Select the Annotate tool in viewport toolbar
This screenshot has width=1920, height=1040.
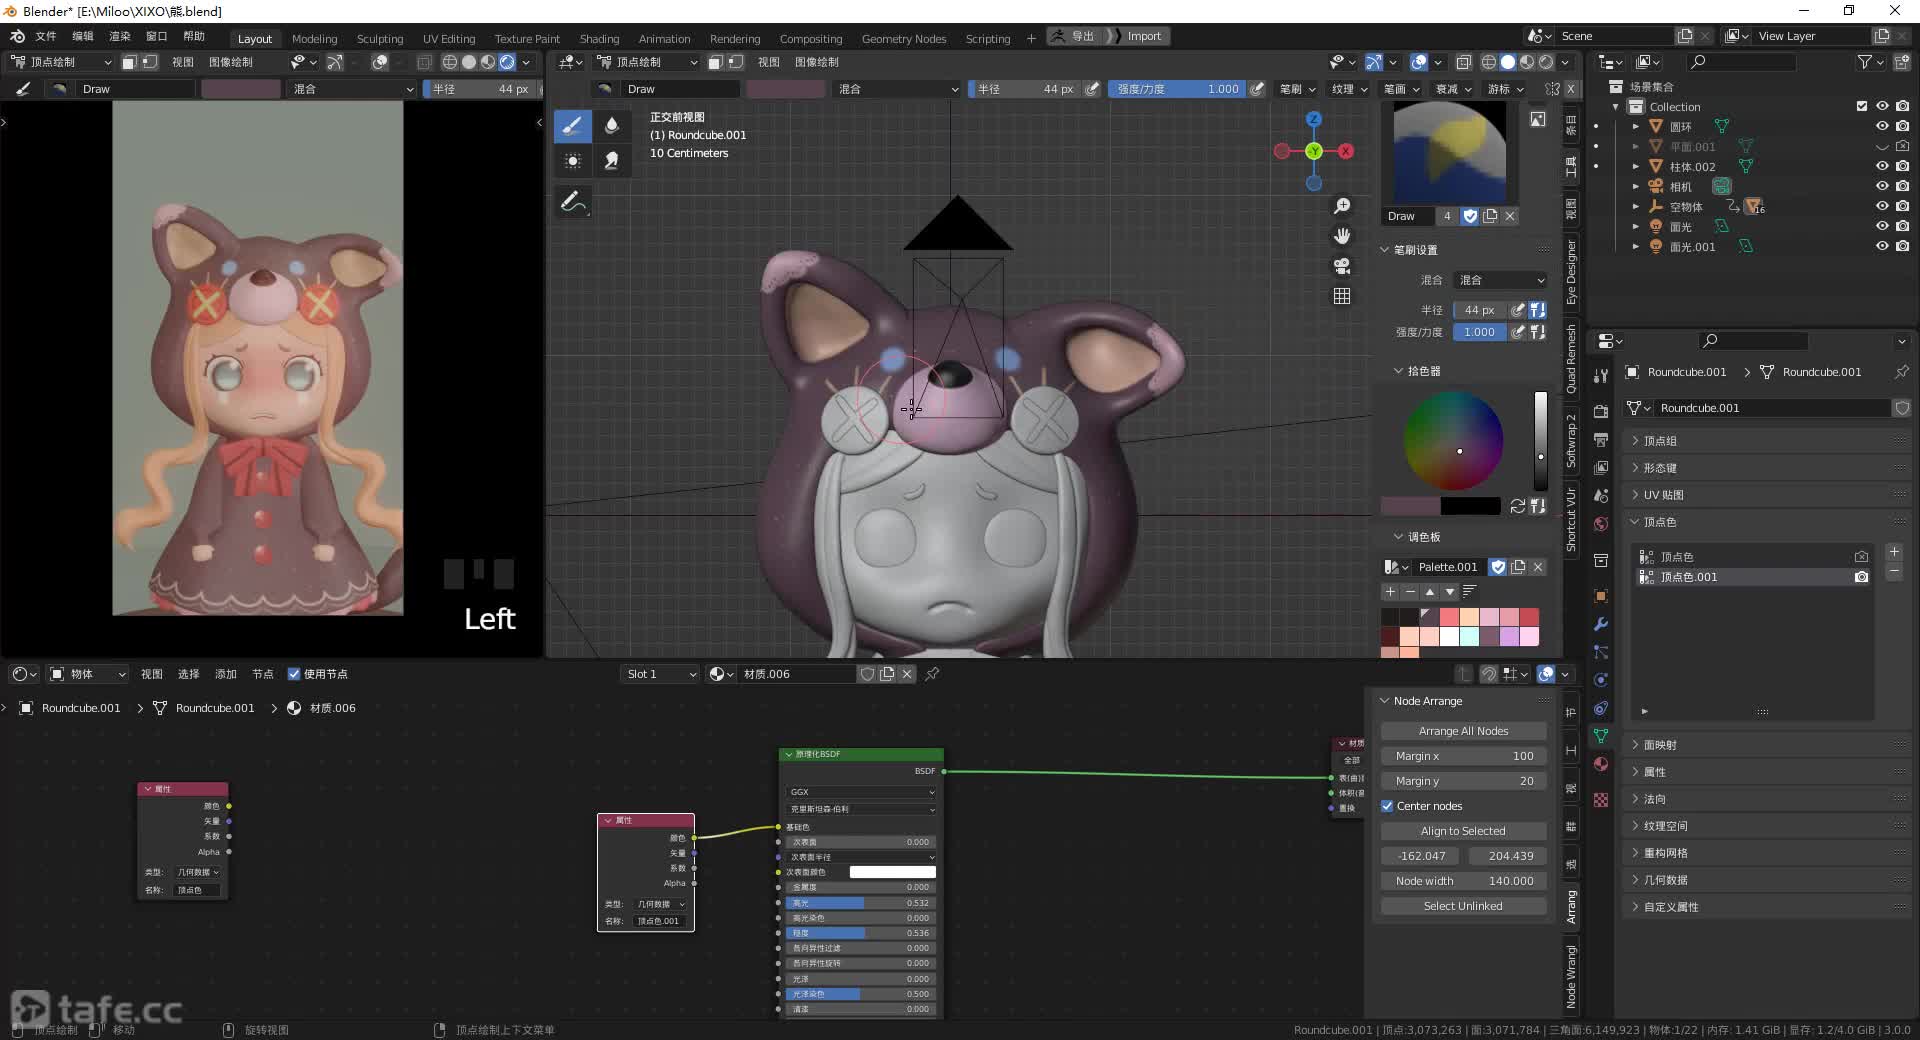[x=572, y=201]
